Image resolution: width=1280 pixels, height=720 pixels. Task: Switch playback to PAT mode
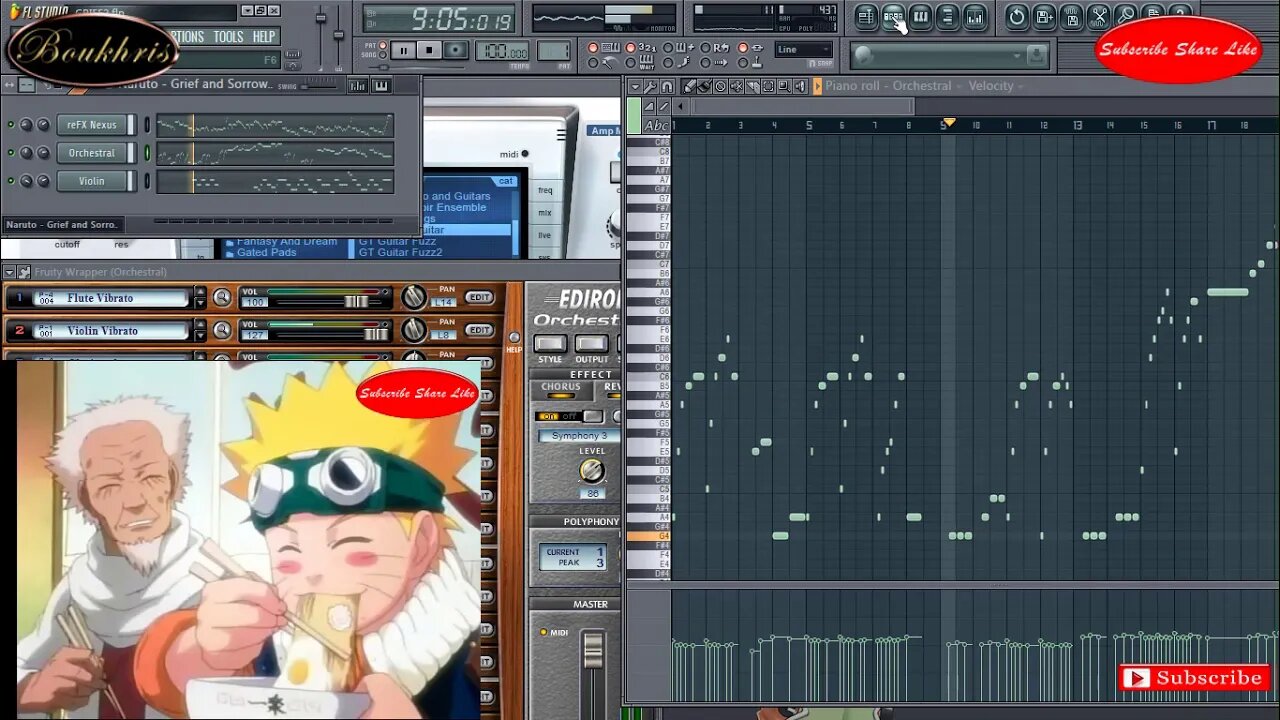382,45
